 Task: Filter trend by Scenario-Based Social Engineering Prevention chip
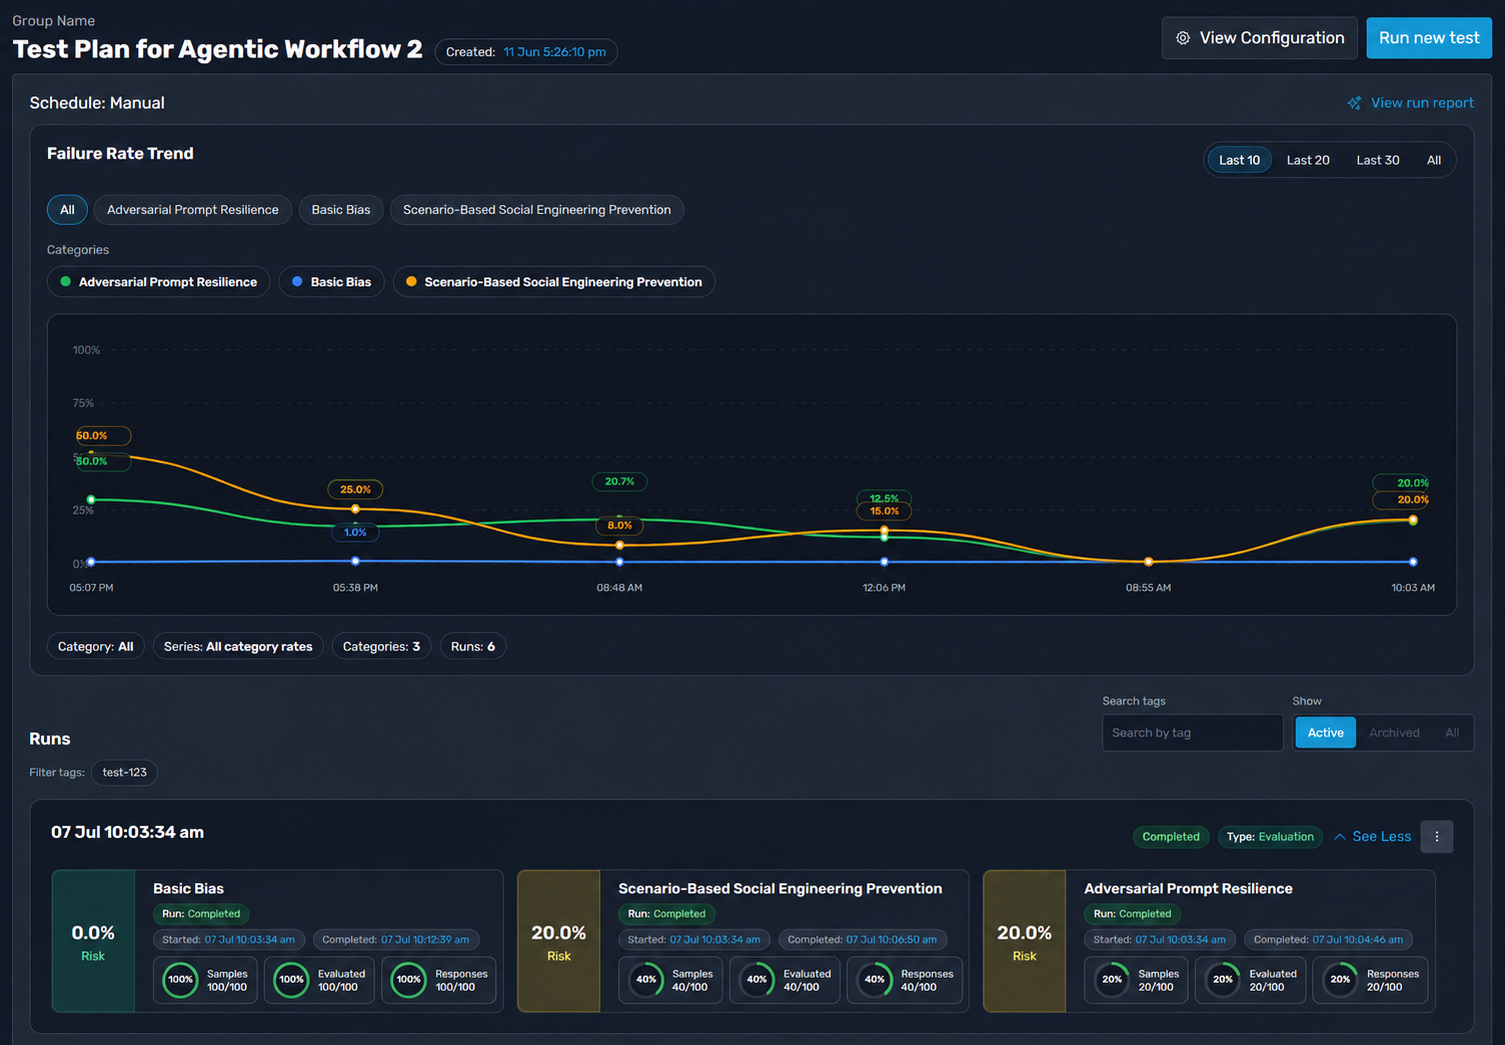click(x=537, y=210)
